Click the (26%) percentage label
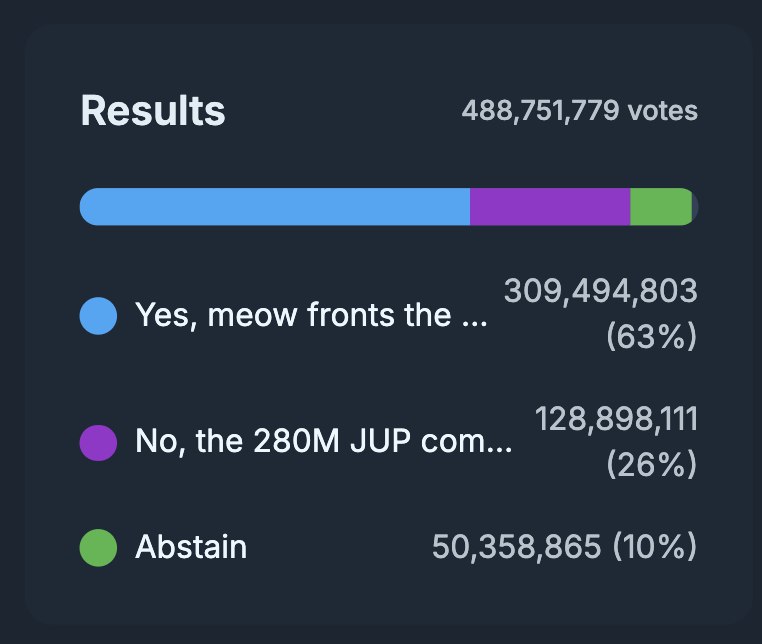Screen dimensions: 762x644 click(x=652, y=464)
